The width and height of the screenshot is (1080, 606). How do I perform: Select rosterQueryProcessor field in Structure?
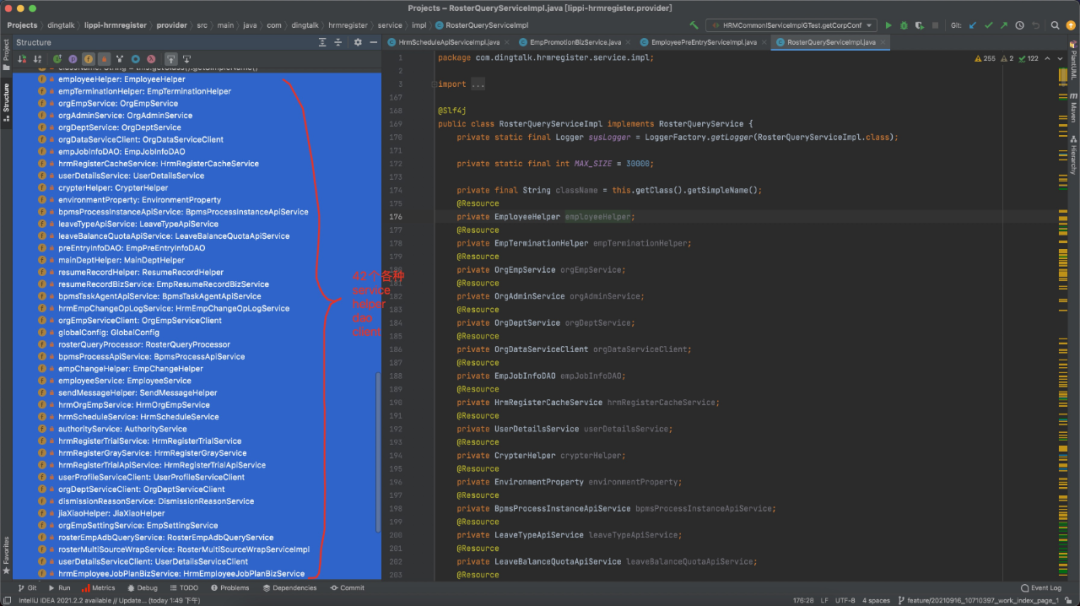(x=143, y=345)
